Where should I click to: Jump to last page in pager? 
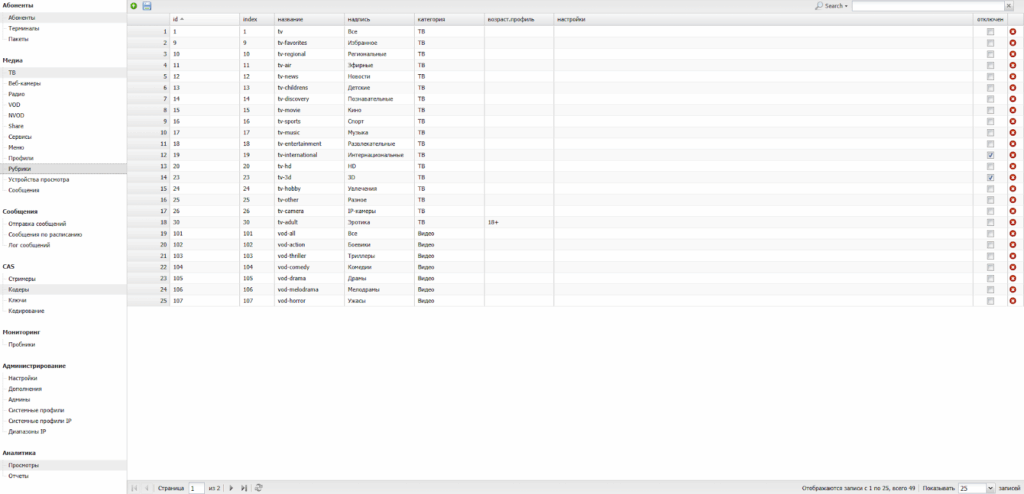[x=244, y=487]
